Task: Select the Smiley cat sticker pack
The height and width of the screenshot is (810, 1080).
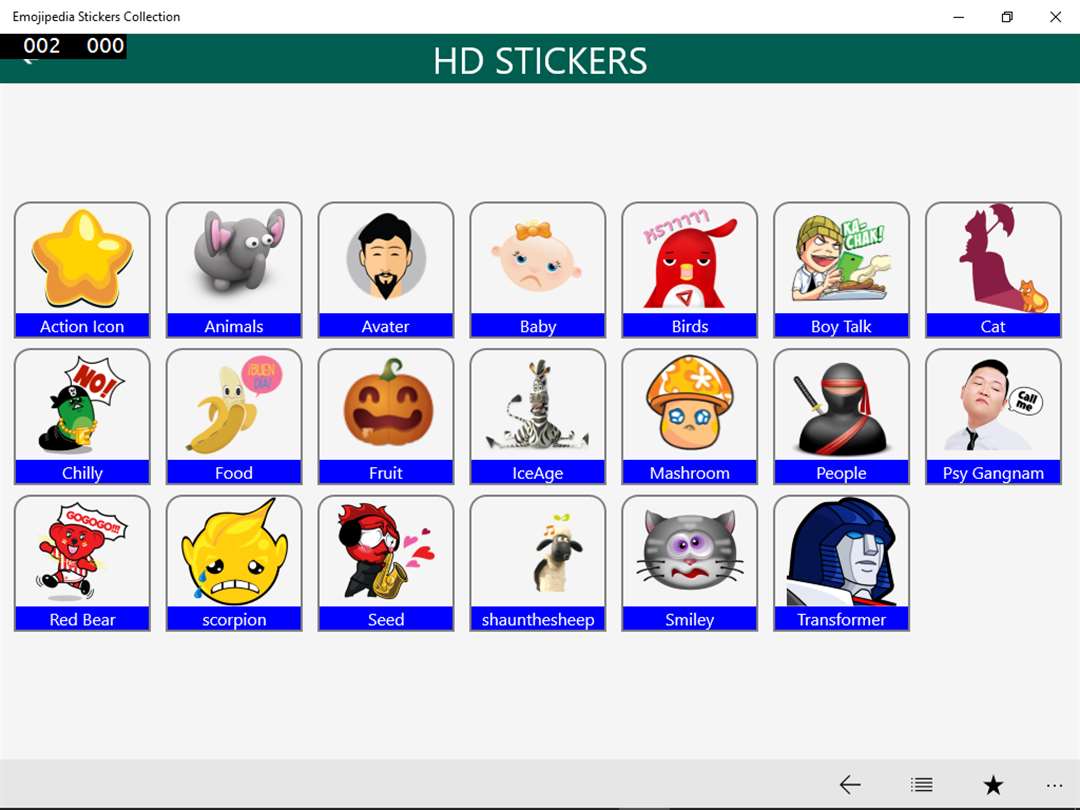Action: click(689, 563)
